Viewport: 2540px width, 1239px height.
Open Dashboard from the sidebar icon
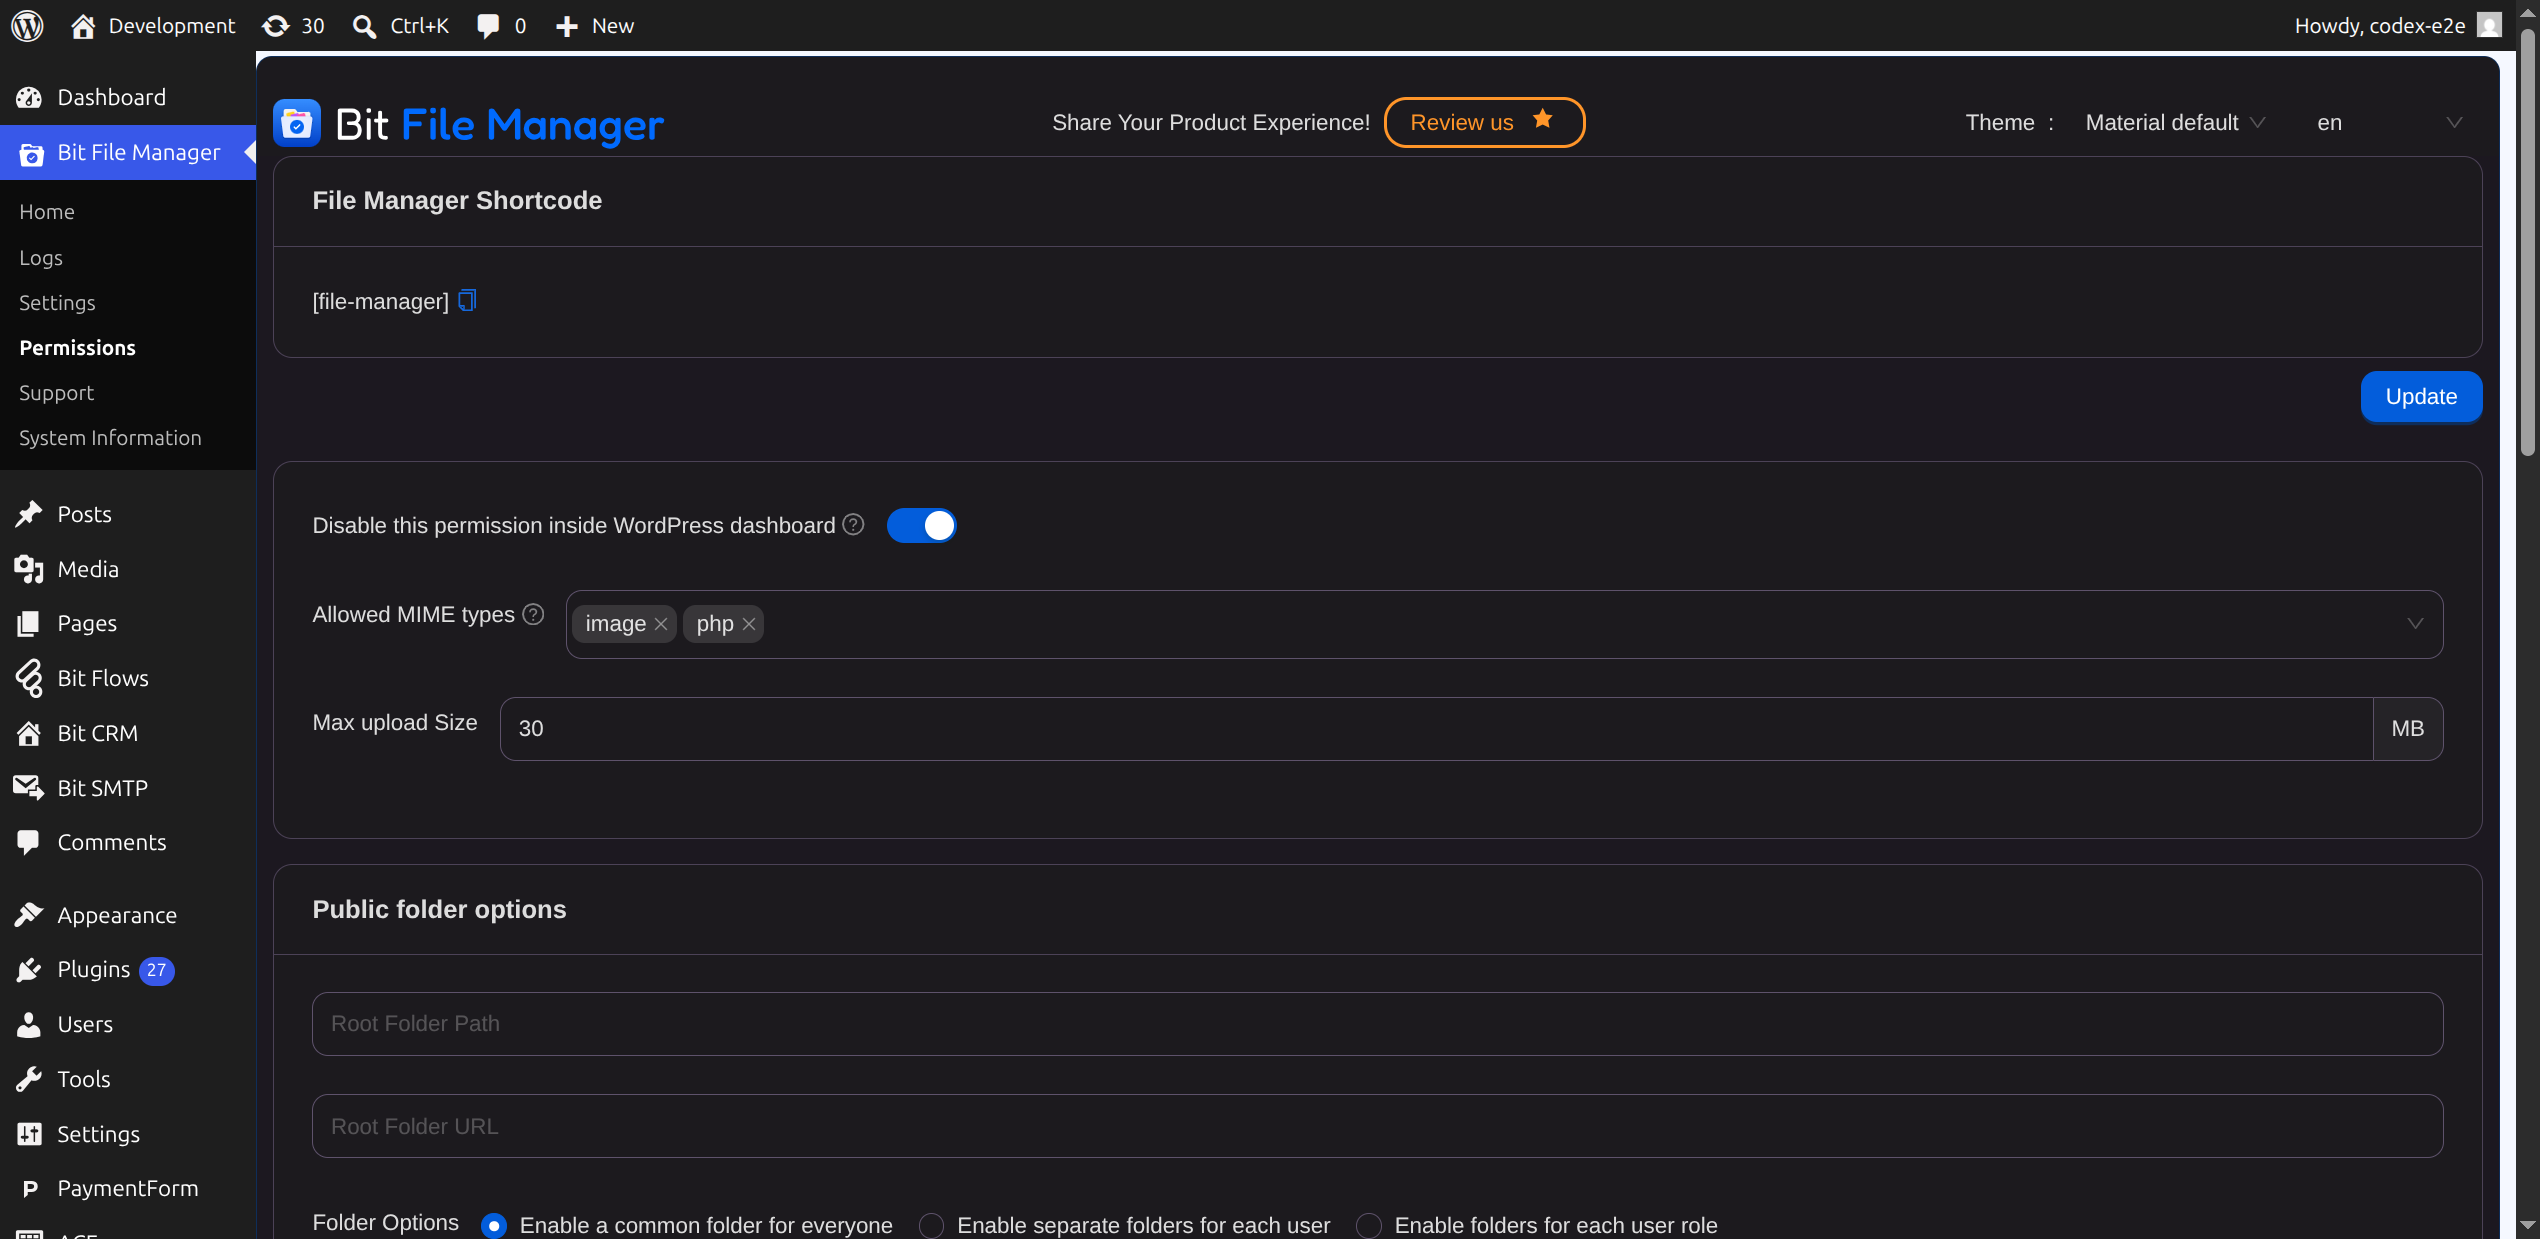[29, 97]
